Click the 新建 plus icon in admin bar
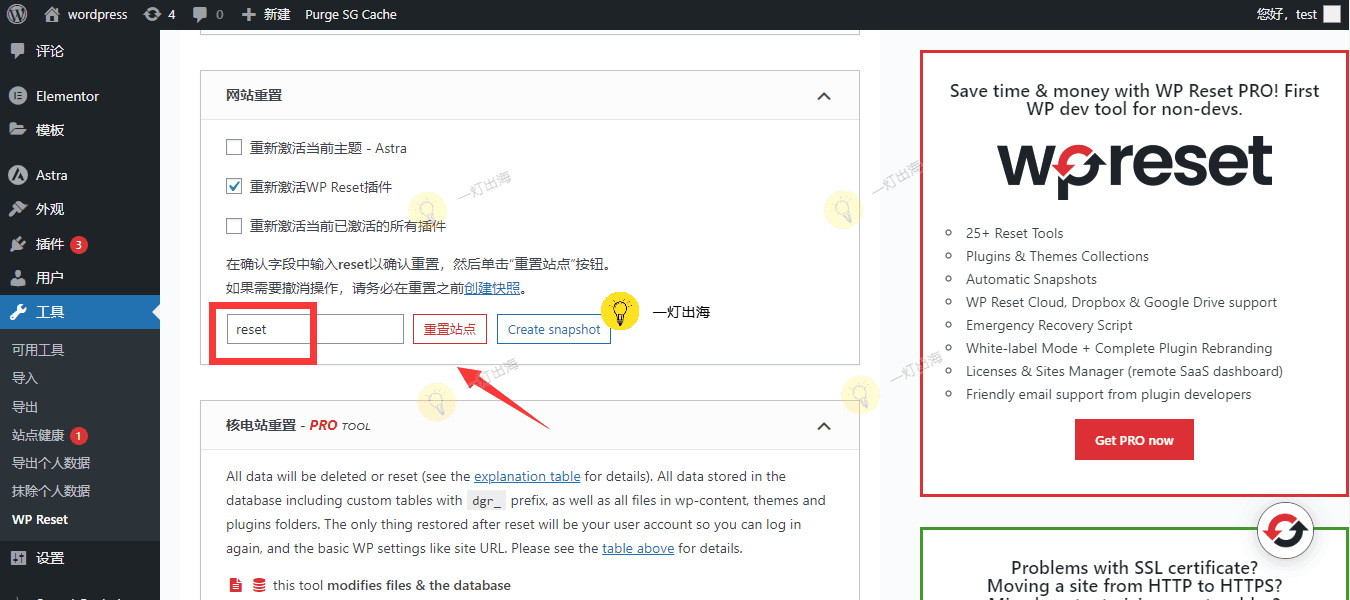Screen dimensions: 1350x600 [249, 14]
